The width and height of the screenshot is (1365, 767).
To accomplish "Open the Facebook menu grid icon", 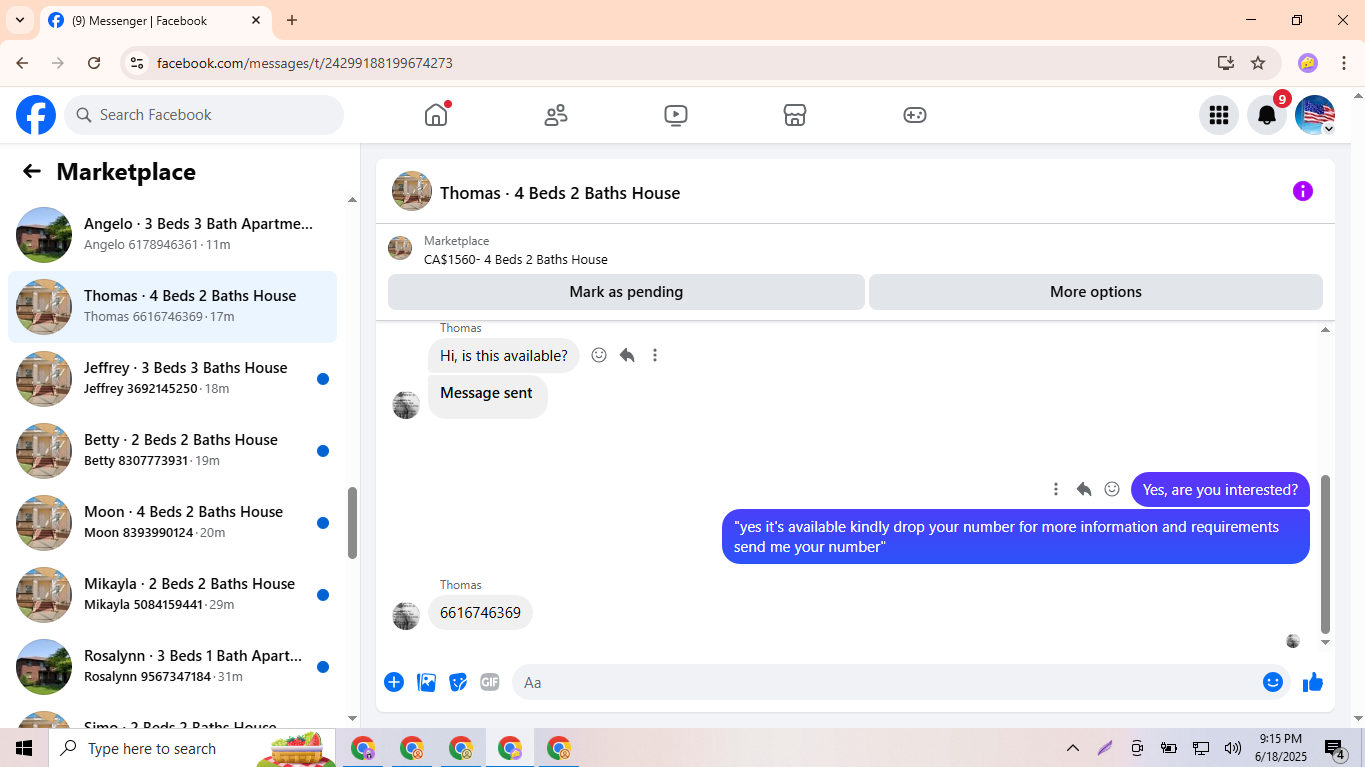I will click(1218, 115).
